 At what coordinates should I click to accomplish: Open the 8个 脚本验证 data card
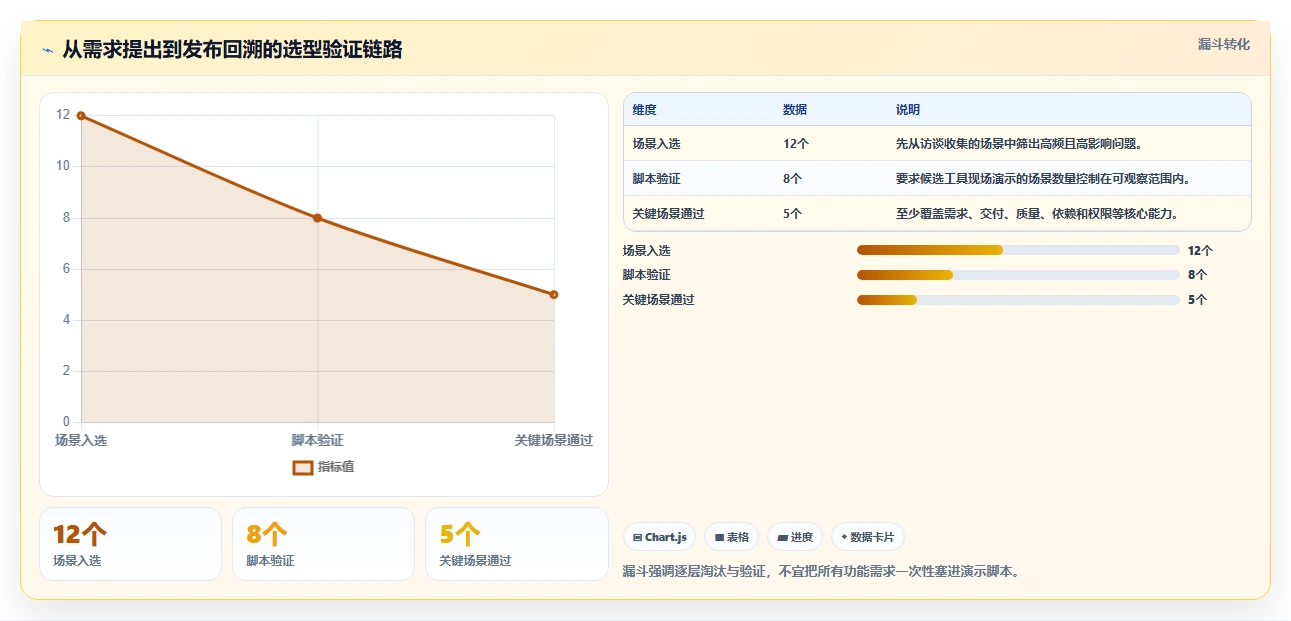coord(323,544)
